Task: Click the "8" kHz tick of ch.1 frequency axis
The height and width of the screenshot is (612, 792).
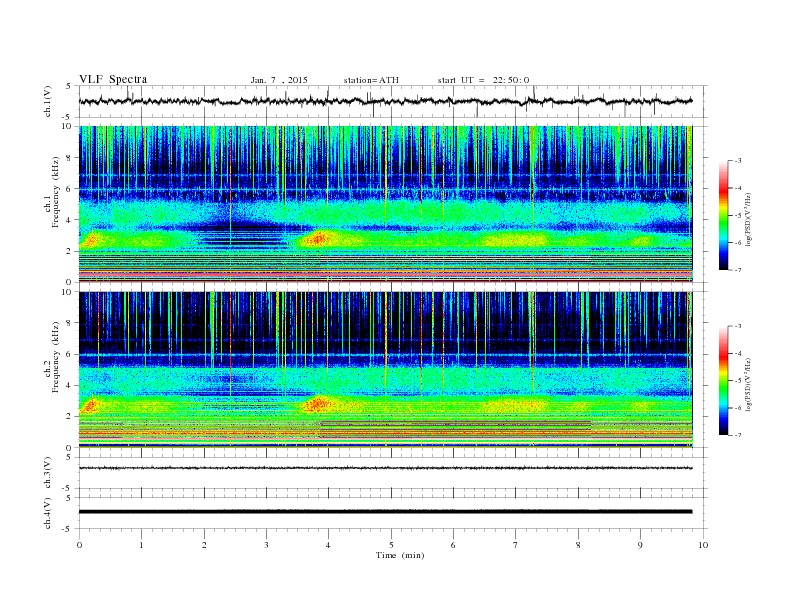Action: tap(70, 158)
